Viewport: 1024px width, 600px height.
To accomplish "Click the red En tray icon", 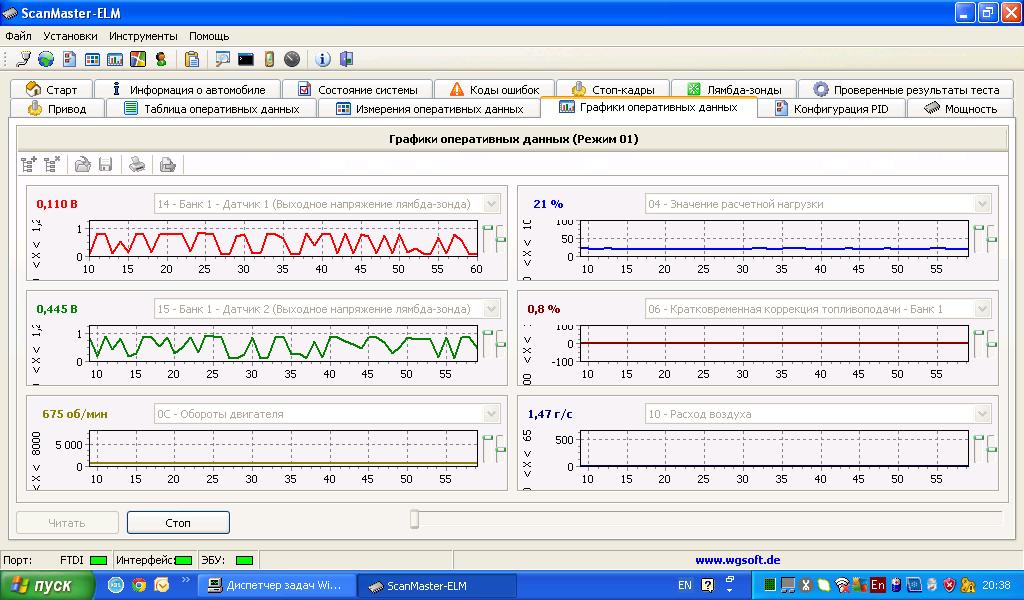I will 878,585.
